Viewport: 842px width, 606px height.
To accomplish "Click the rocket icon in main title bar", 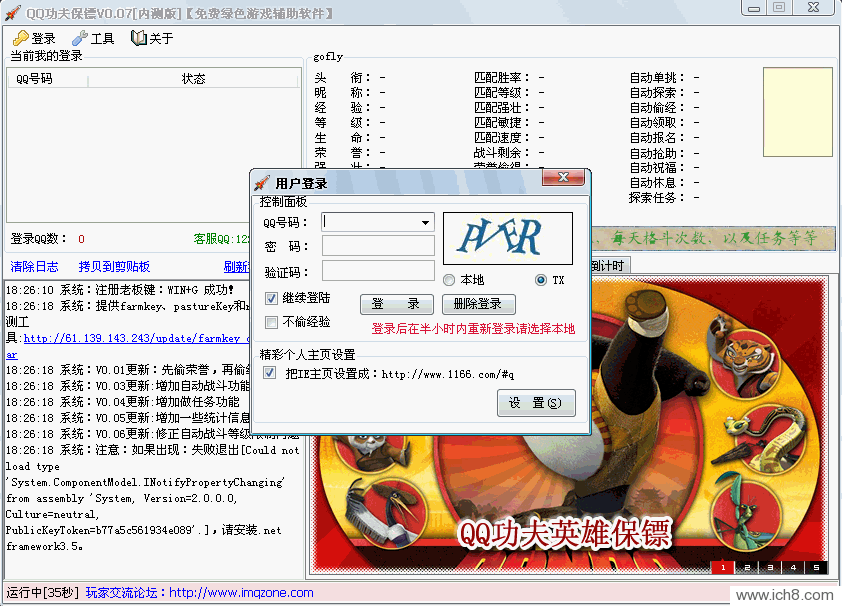I will click(x=13, y=12).
